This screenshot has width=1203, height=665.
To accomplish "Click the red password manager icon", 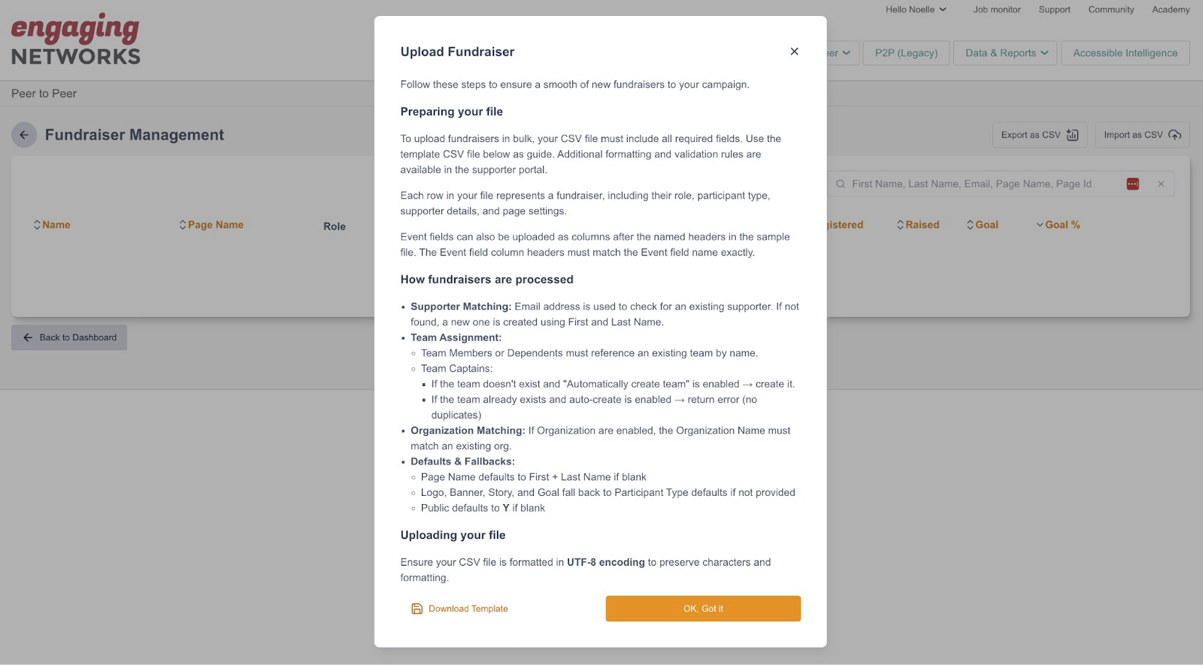I will (x=1132, y=184).
